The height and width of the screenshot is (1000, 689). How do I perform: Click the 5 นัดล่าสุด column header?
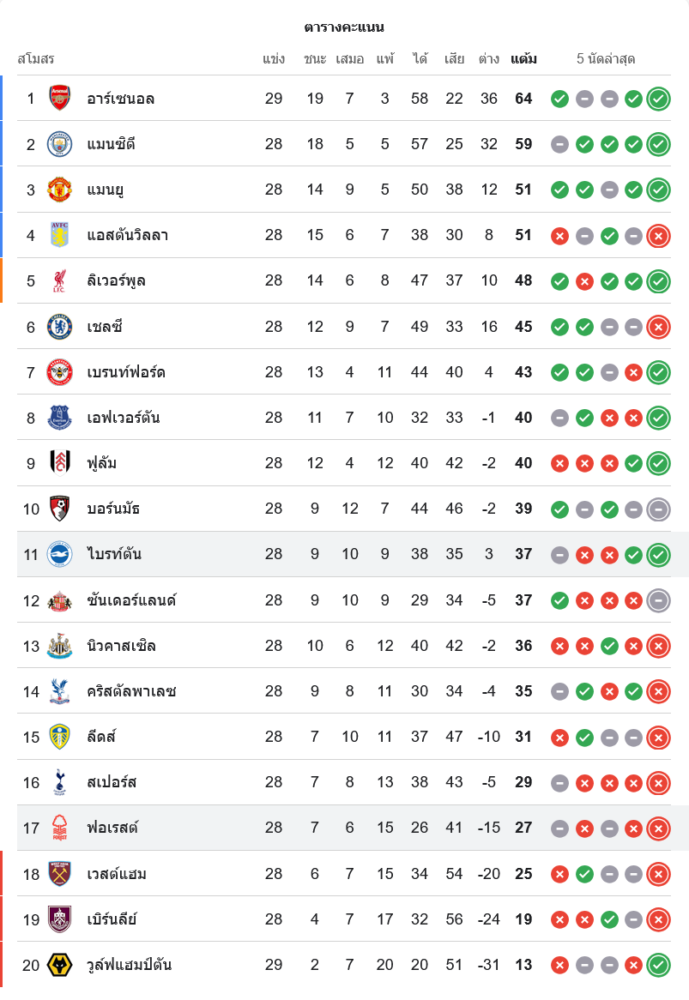(x=606, y=59)
